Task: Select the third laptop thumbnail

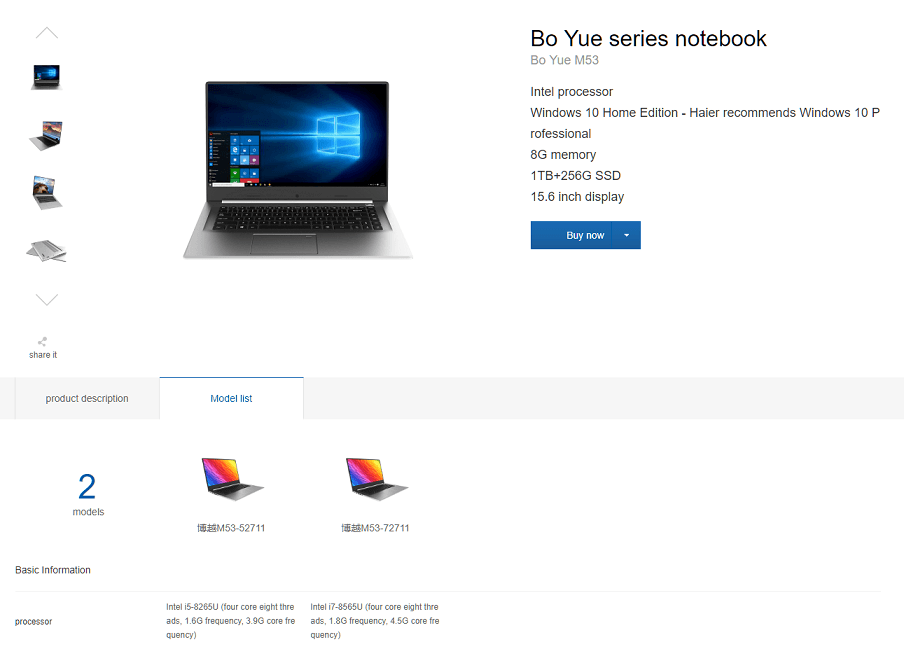Action: tap(47, 193)
